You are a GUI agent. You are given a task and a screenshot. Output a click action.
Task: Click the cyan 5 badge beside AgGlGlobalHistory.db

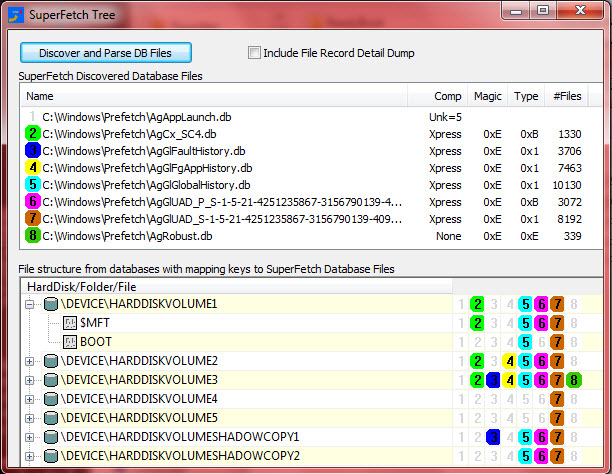click(x=33, y=184)
